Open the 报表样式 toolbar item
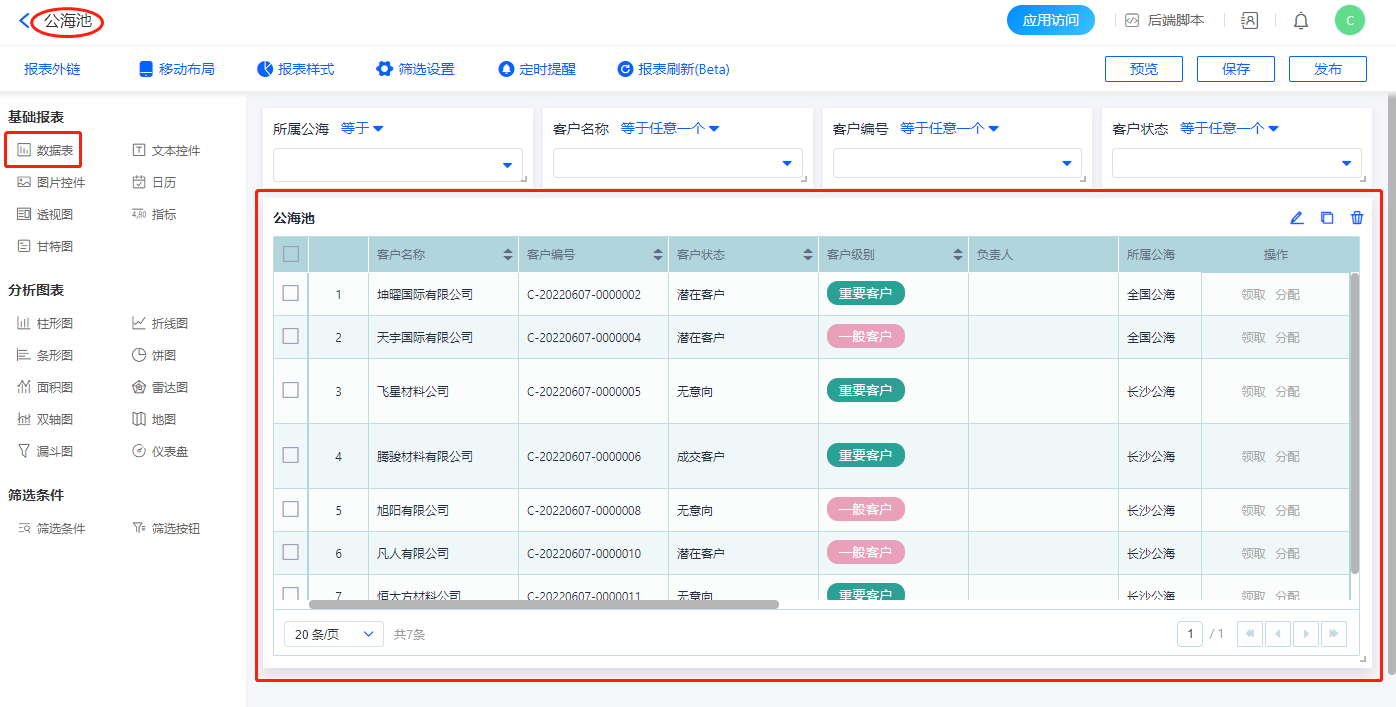The height and width of the screenshot is (707, 1396). click(x=295, y=69)
